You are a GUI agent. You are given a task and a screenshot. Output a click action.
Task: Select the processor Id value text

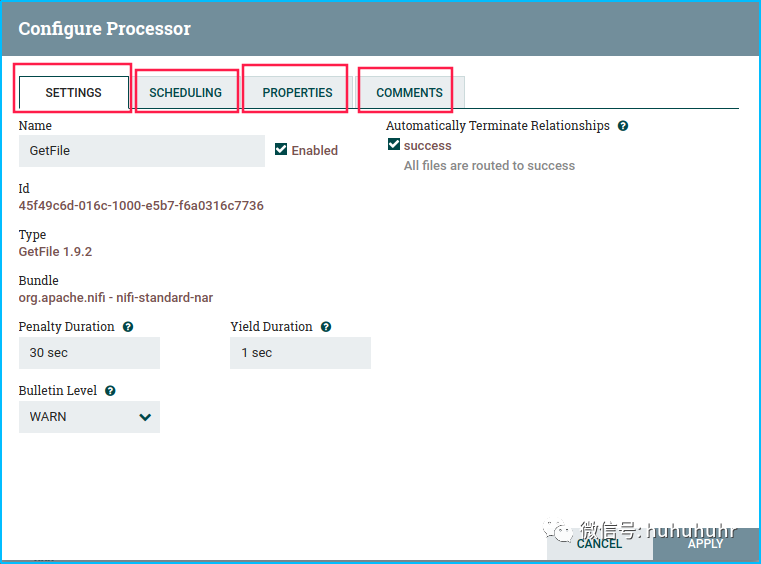coord(141,206)
